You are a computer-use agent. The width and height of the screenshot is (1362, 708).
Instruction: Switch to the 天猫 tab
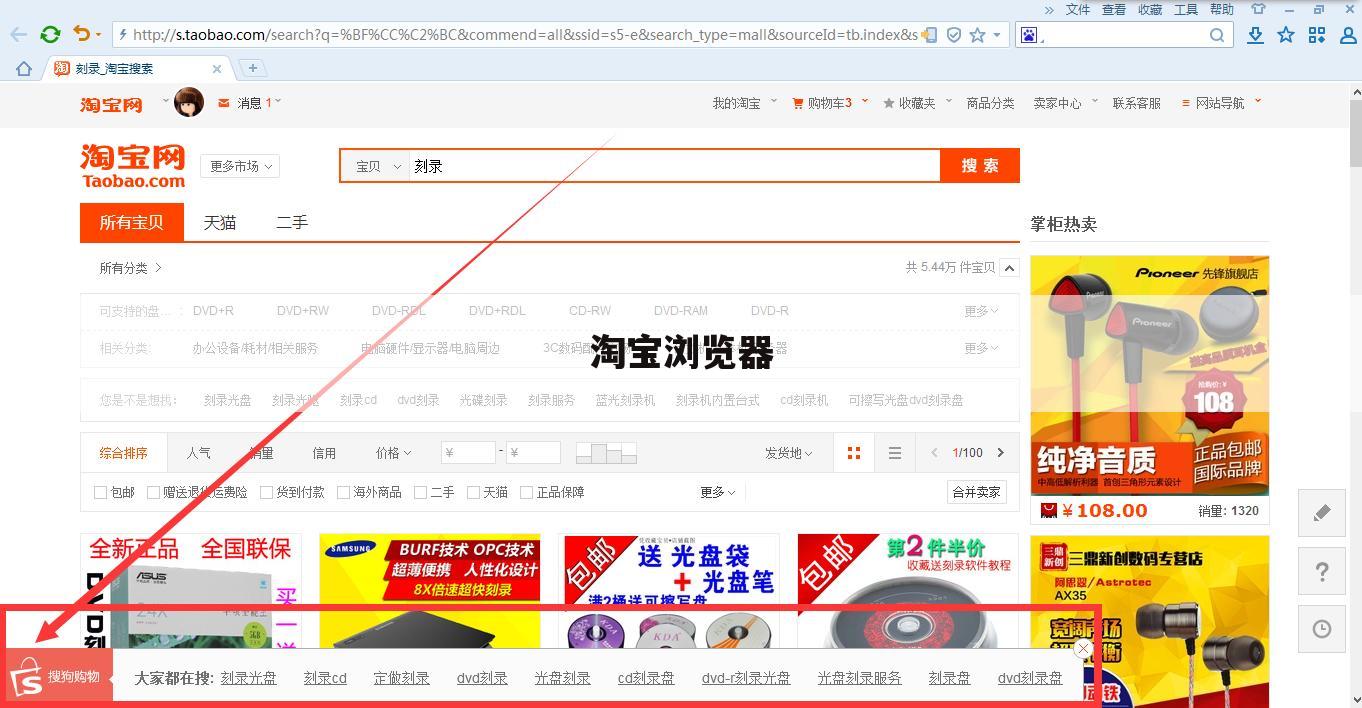pos(220,222)
